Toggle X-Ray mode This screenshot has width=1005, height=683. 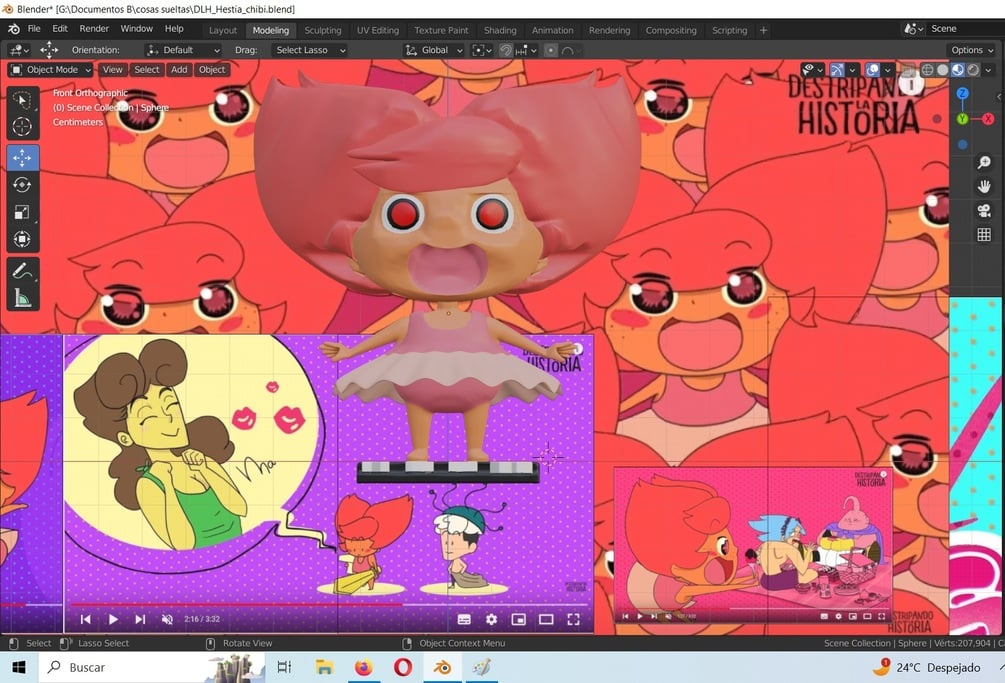point(908,70)
